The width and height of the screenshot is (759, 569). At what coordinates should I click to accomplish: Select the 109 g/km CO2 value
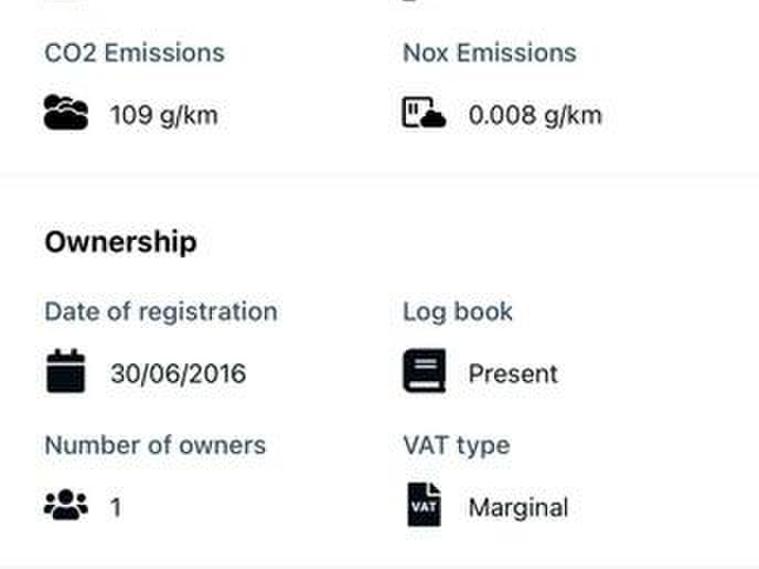click(x=163, y=116)
